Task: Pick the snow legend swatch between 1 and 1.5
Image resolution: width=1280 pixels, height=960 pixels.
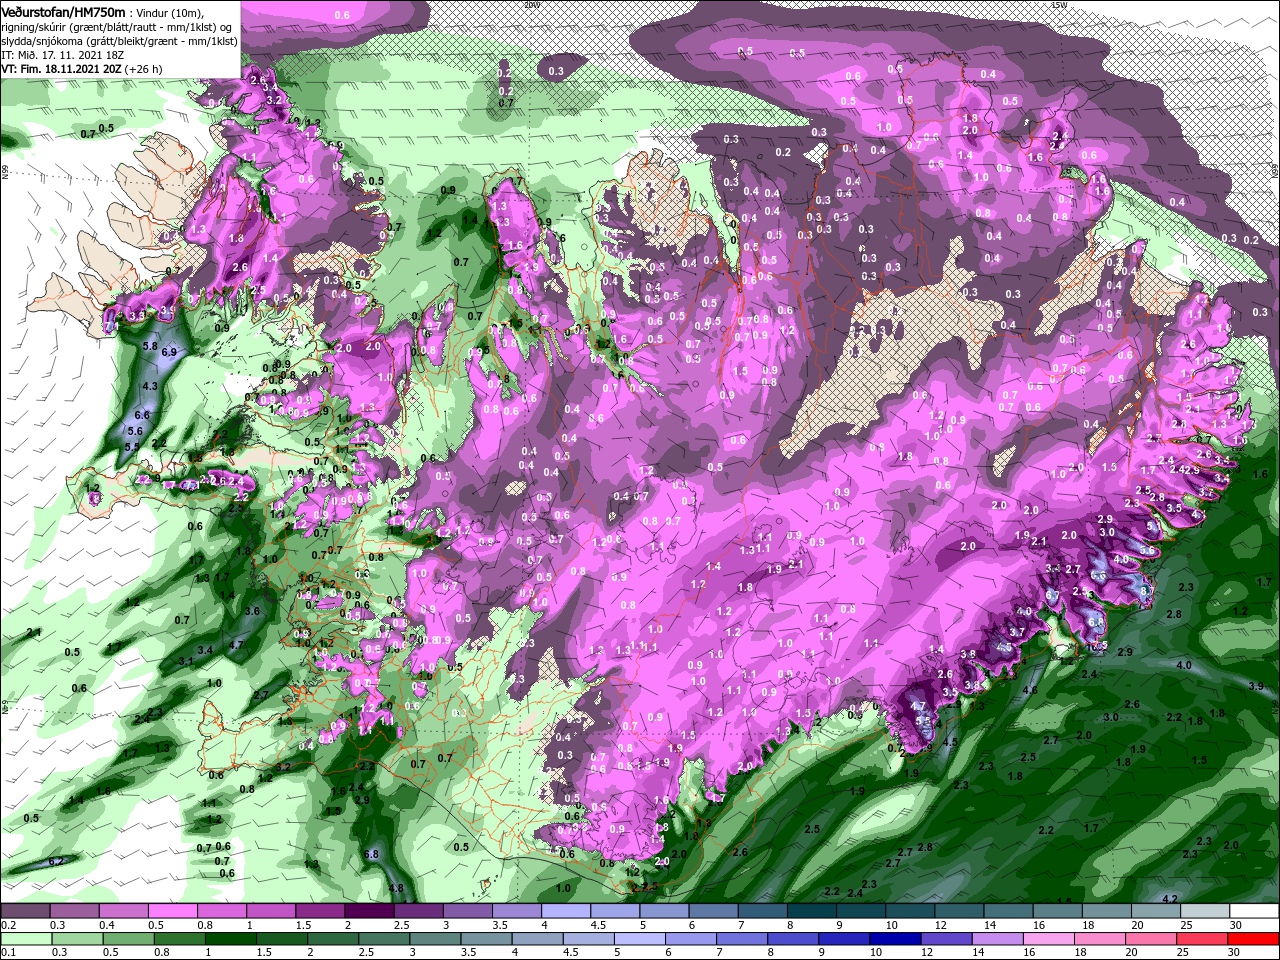Action: point(270,911)
